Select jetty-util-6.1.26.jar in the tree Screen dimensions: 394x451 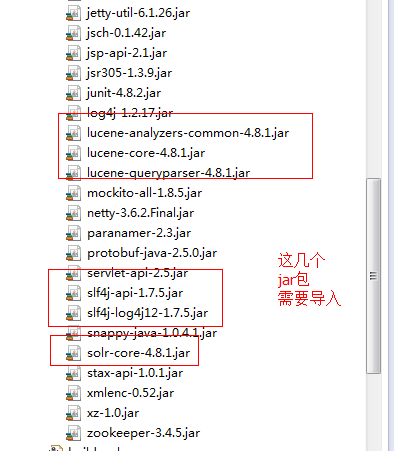tap(138, 13)
